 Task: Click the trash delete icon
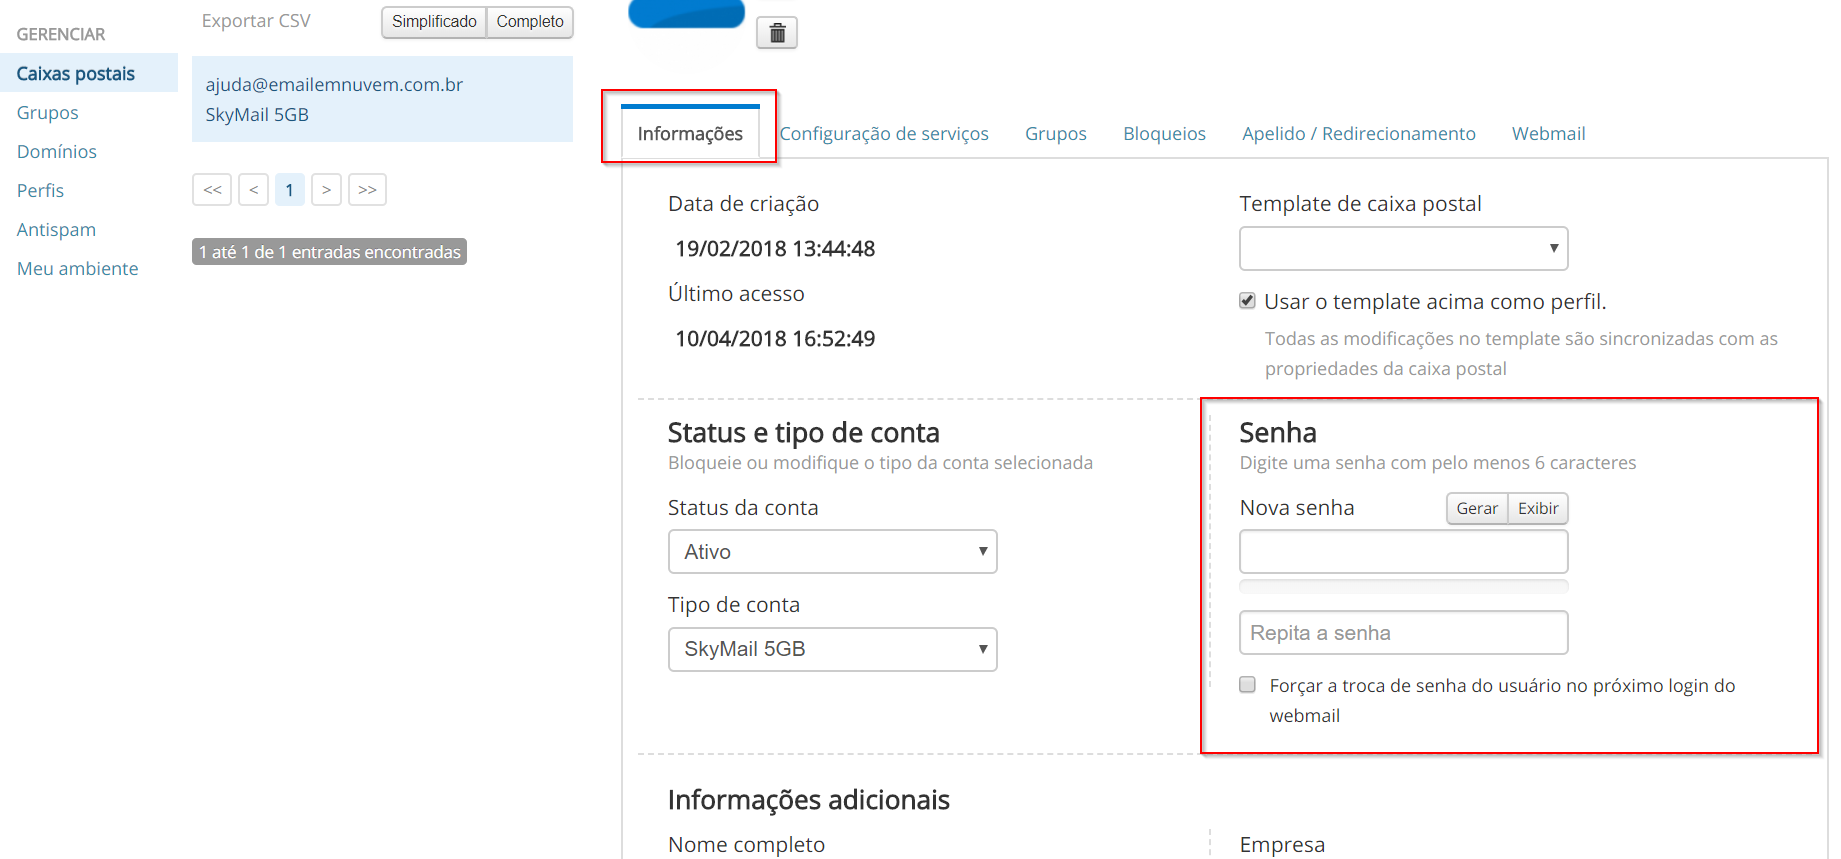click(x=777, y=33)
